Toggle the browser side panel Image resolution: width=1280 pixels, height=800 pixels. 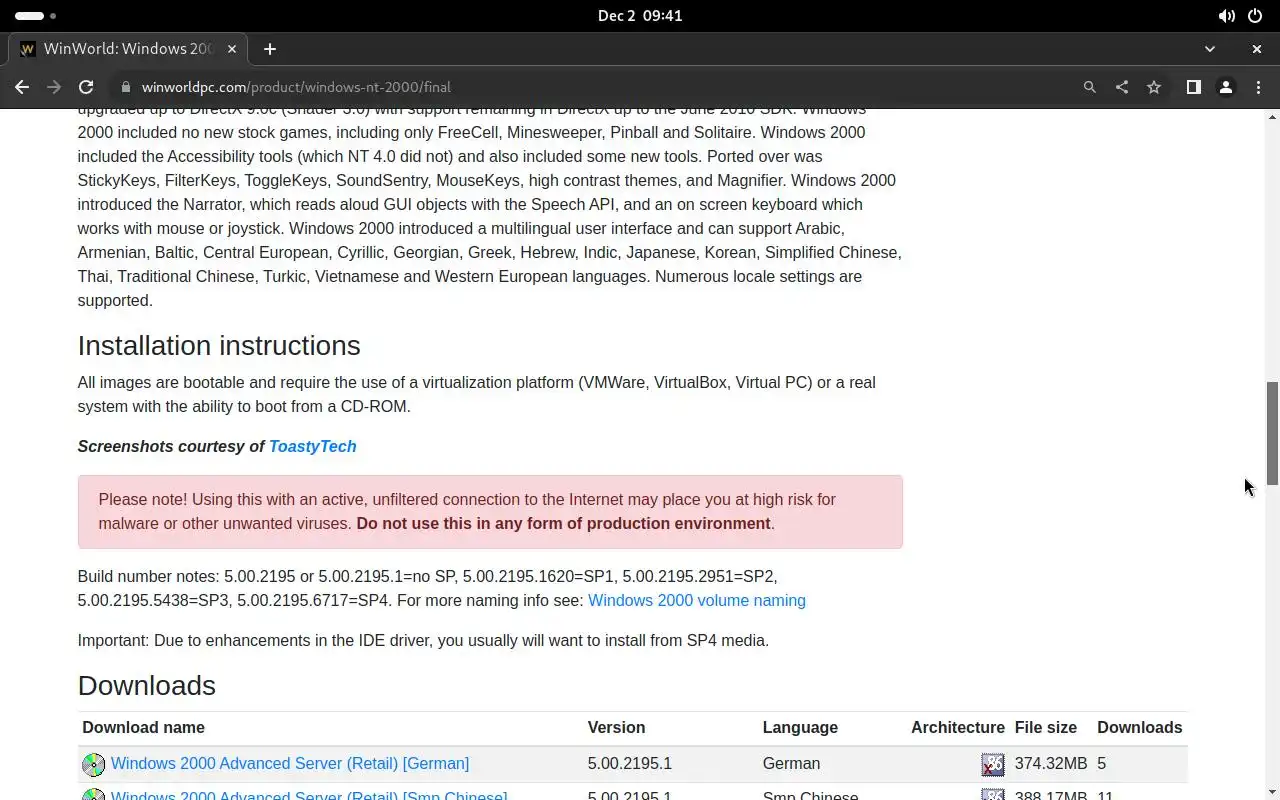pos(1193,87)
